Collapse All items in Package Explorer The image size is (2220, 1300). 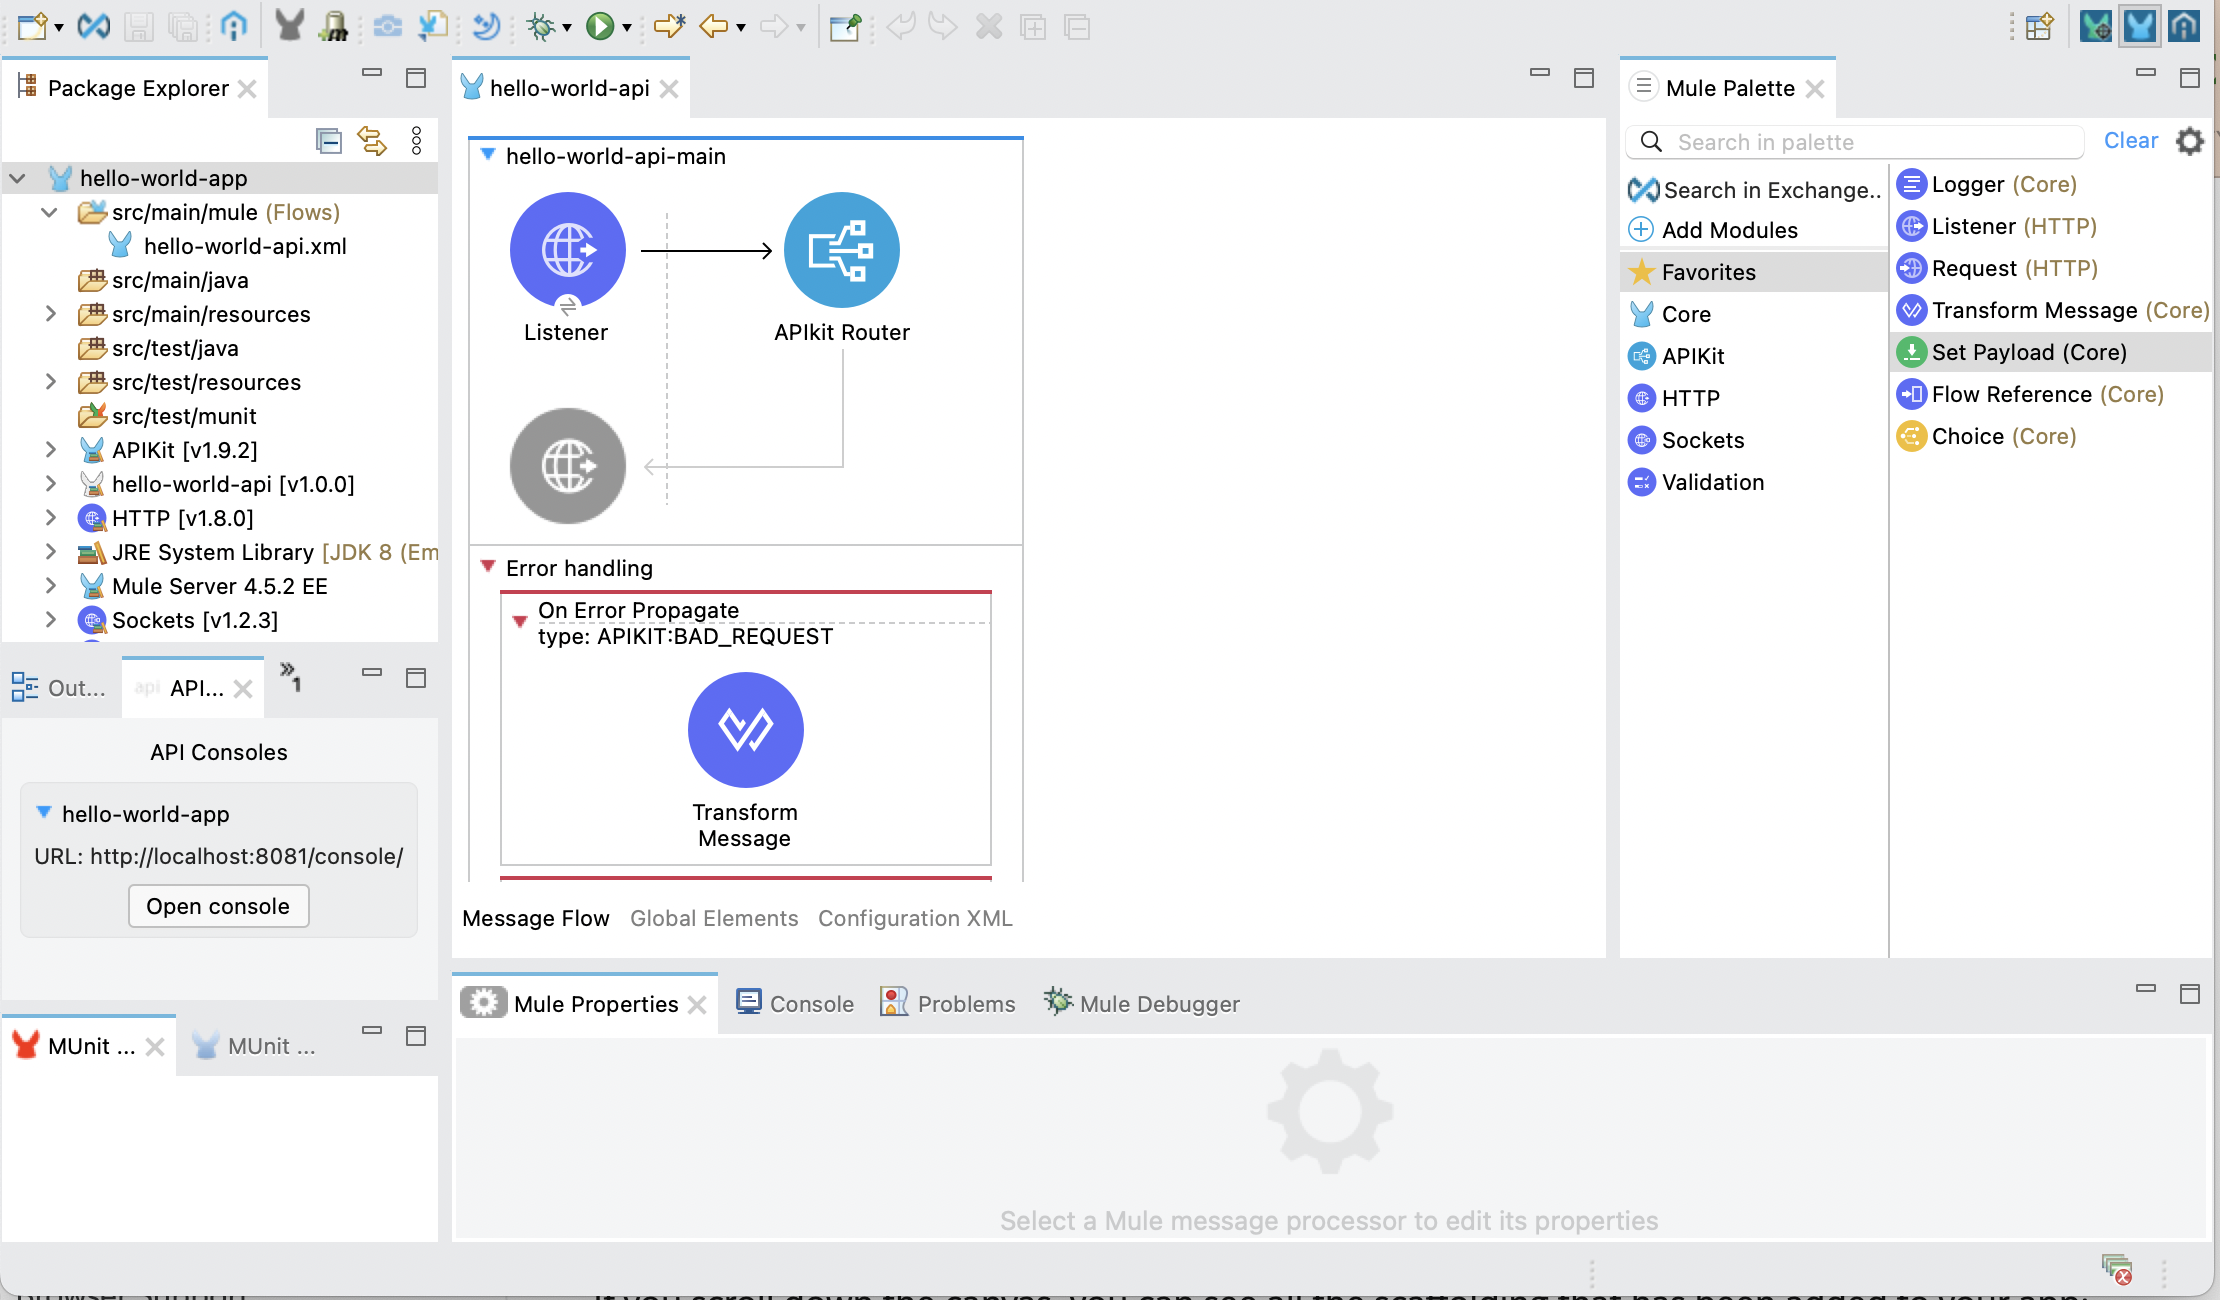329,140
